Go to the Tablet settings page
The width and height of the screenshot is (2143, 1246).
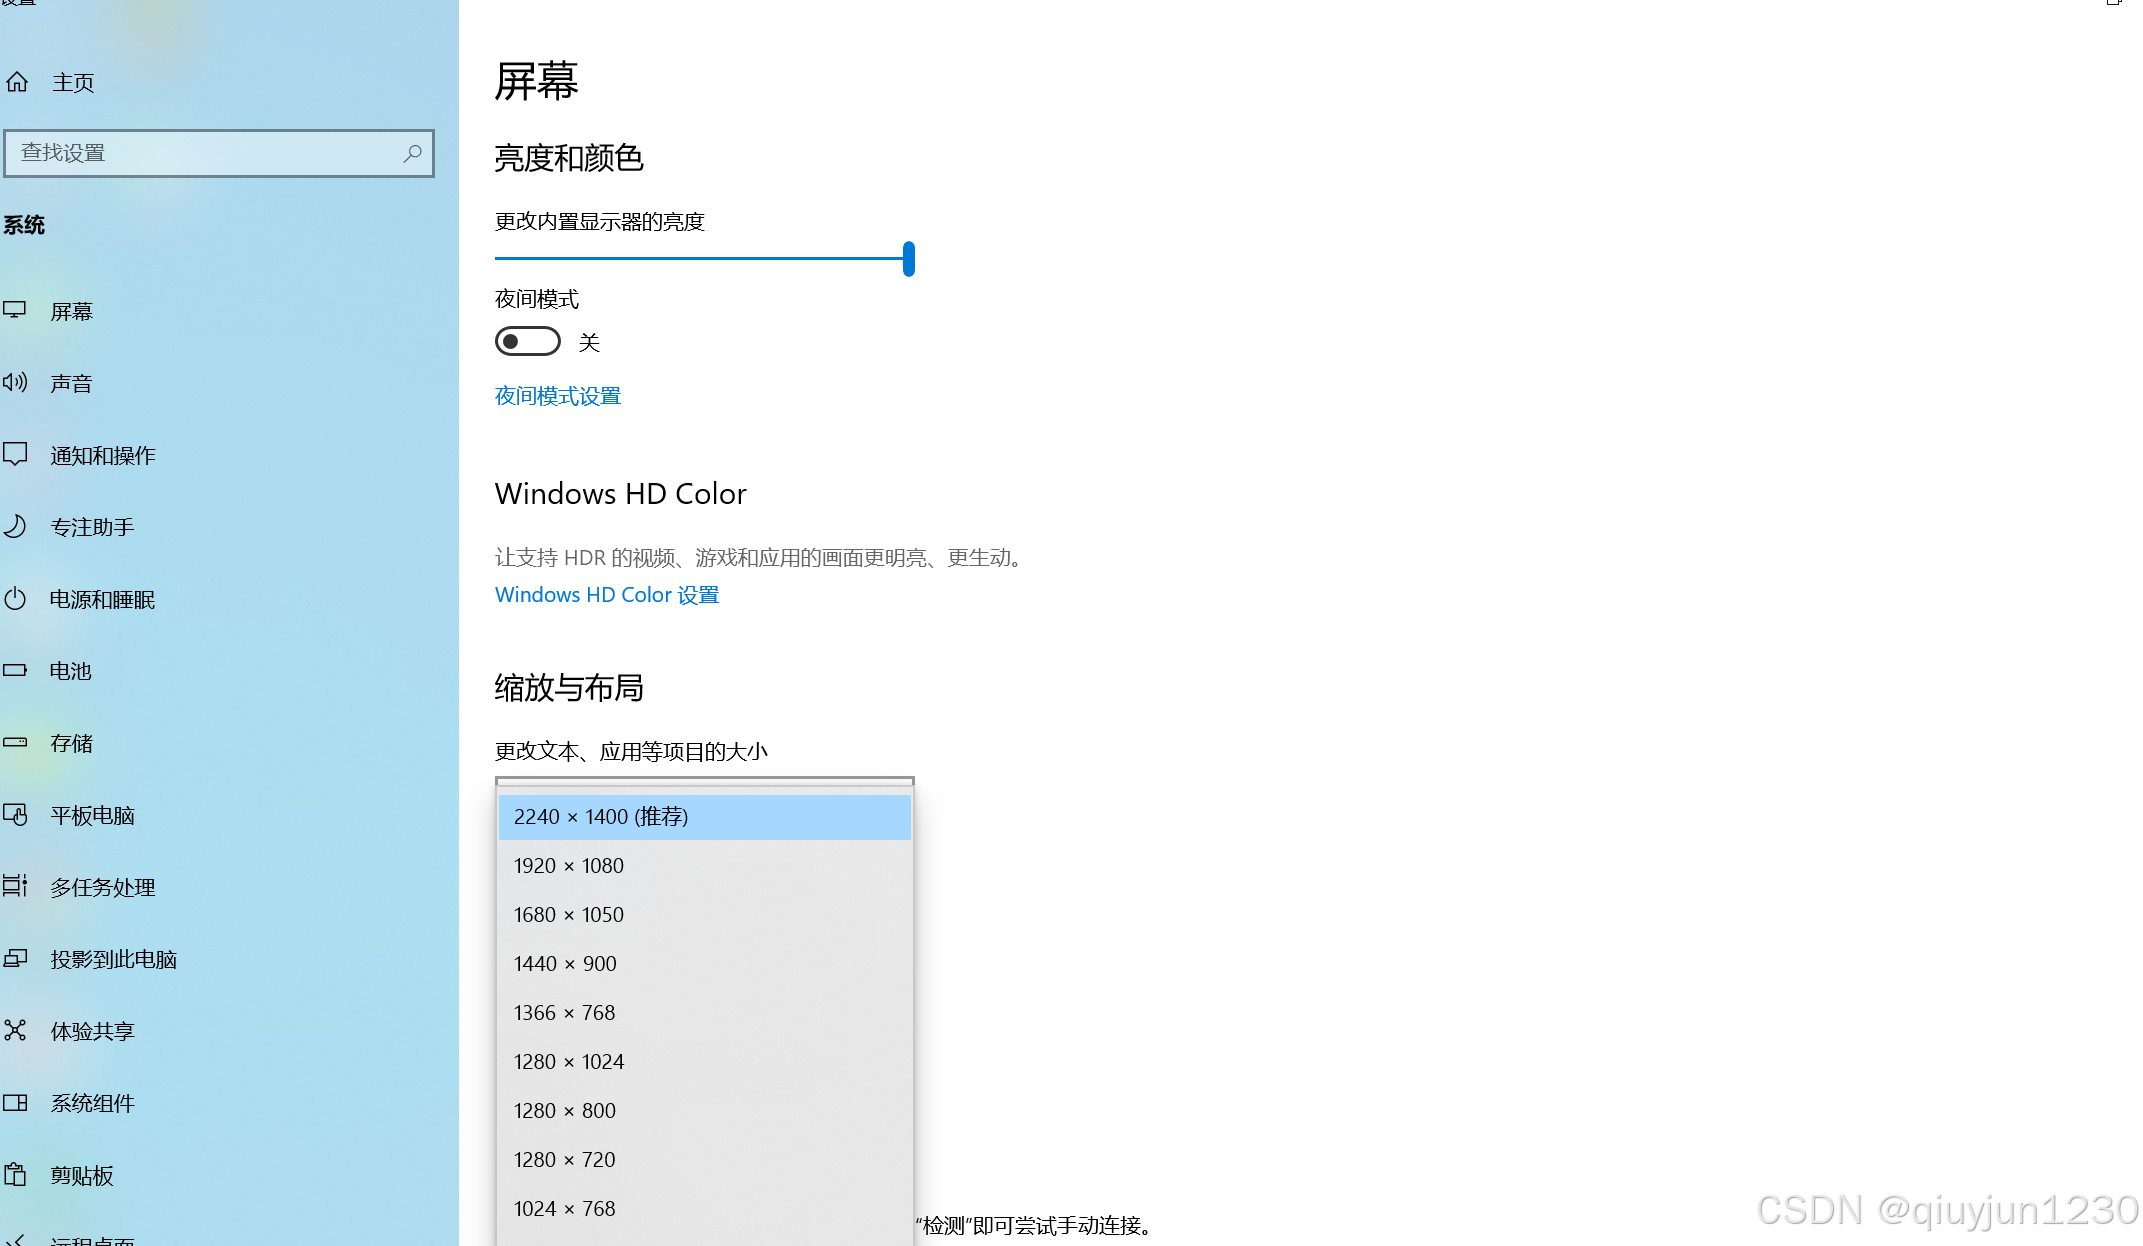point(92,816)
